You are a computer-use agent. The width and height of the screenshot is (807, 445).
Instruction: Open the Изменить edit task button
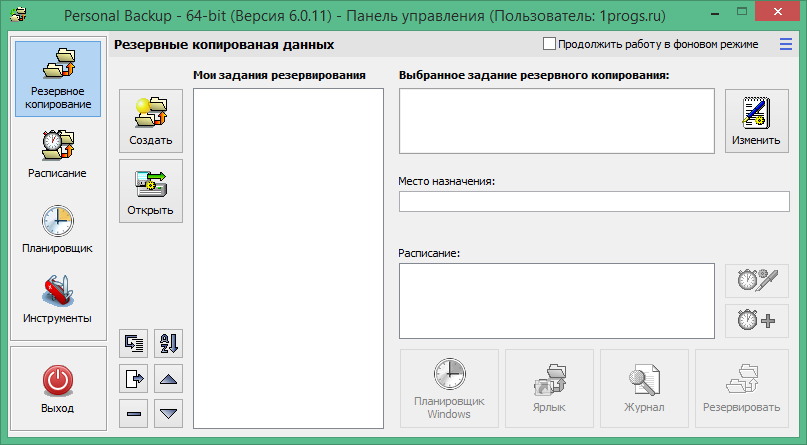756,120
